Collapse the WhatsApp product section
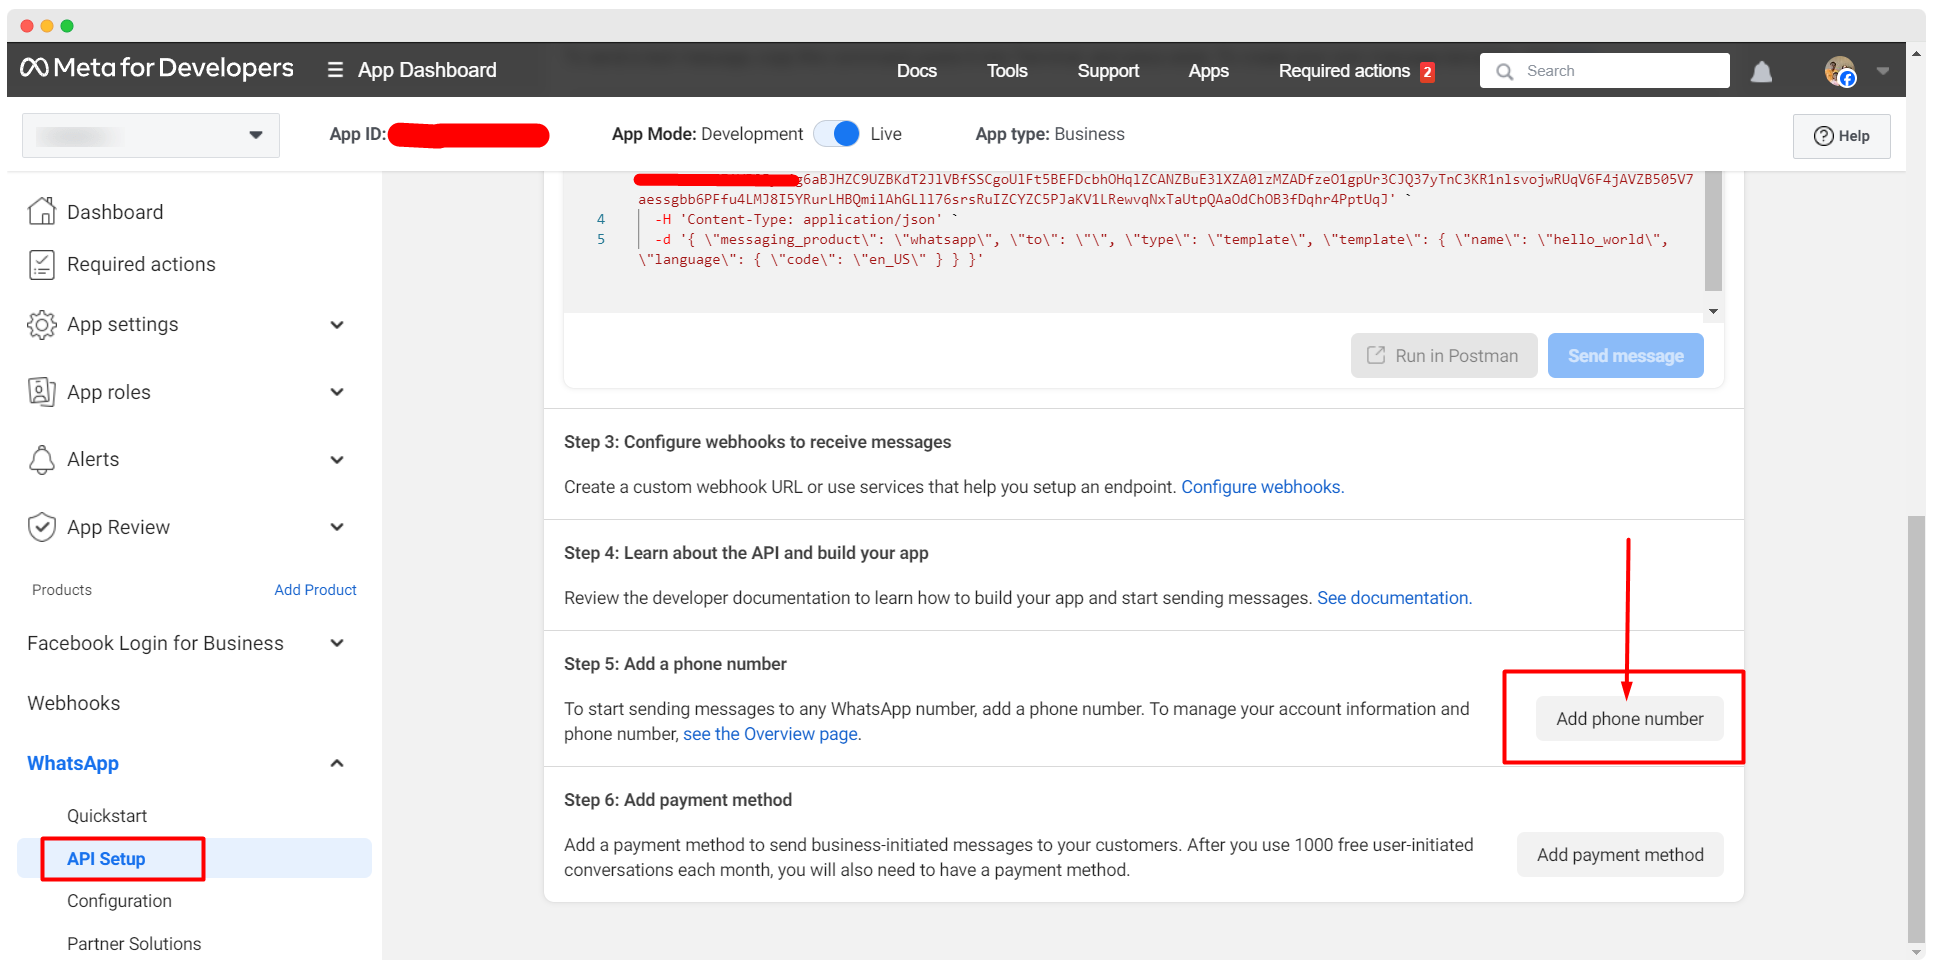The height and width of the screenshot is (969, 1933). [337, 763]
